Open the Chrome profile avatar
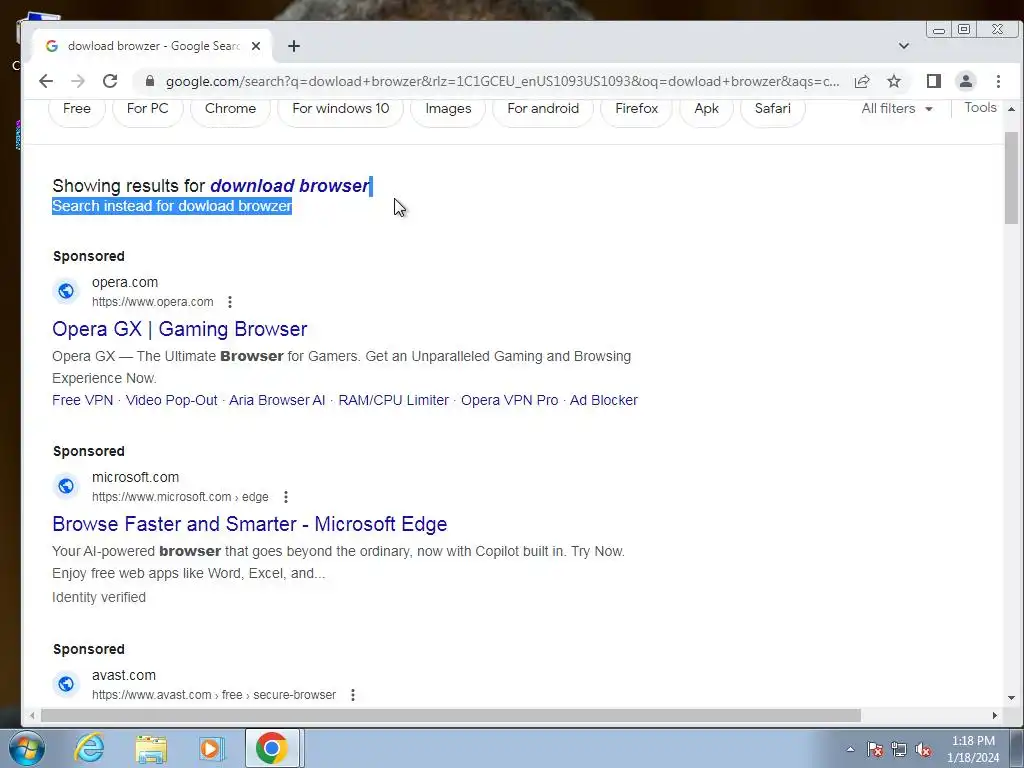 [x=965, y=81]
